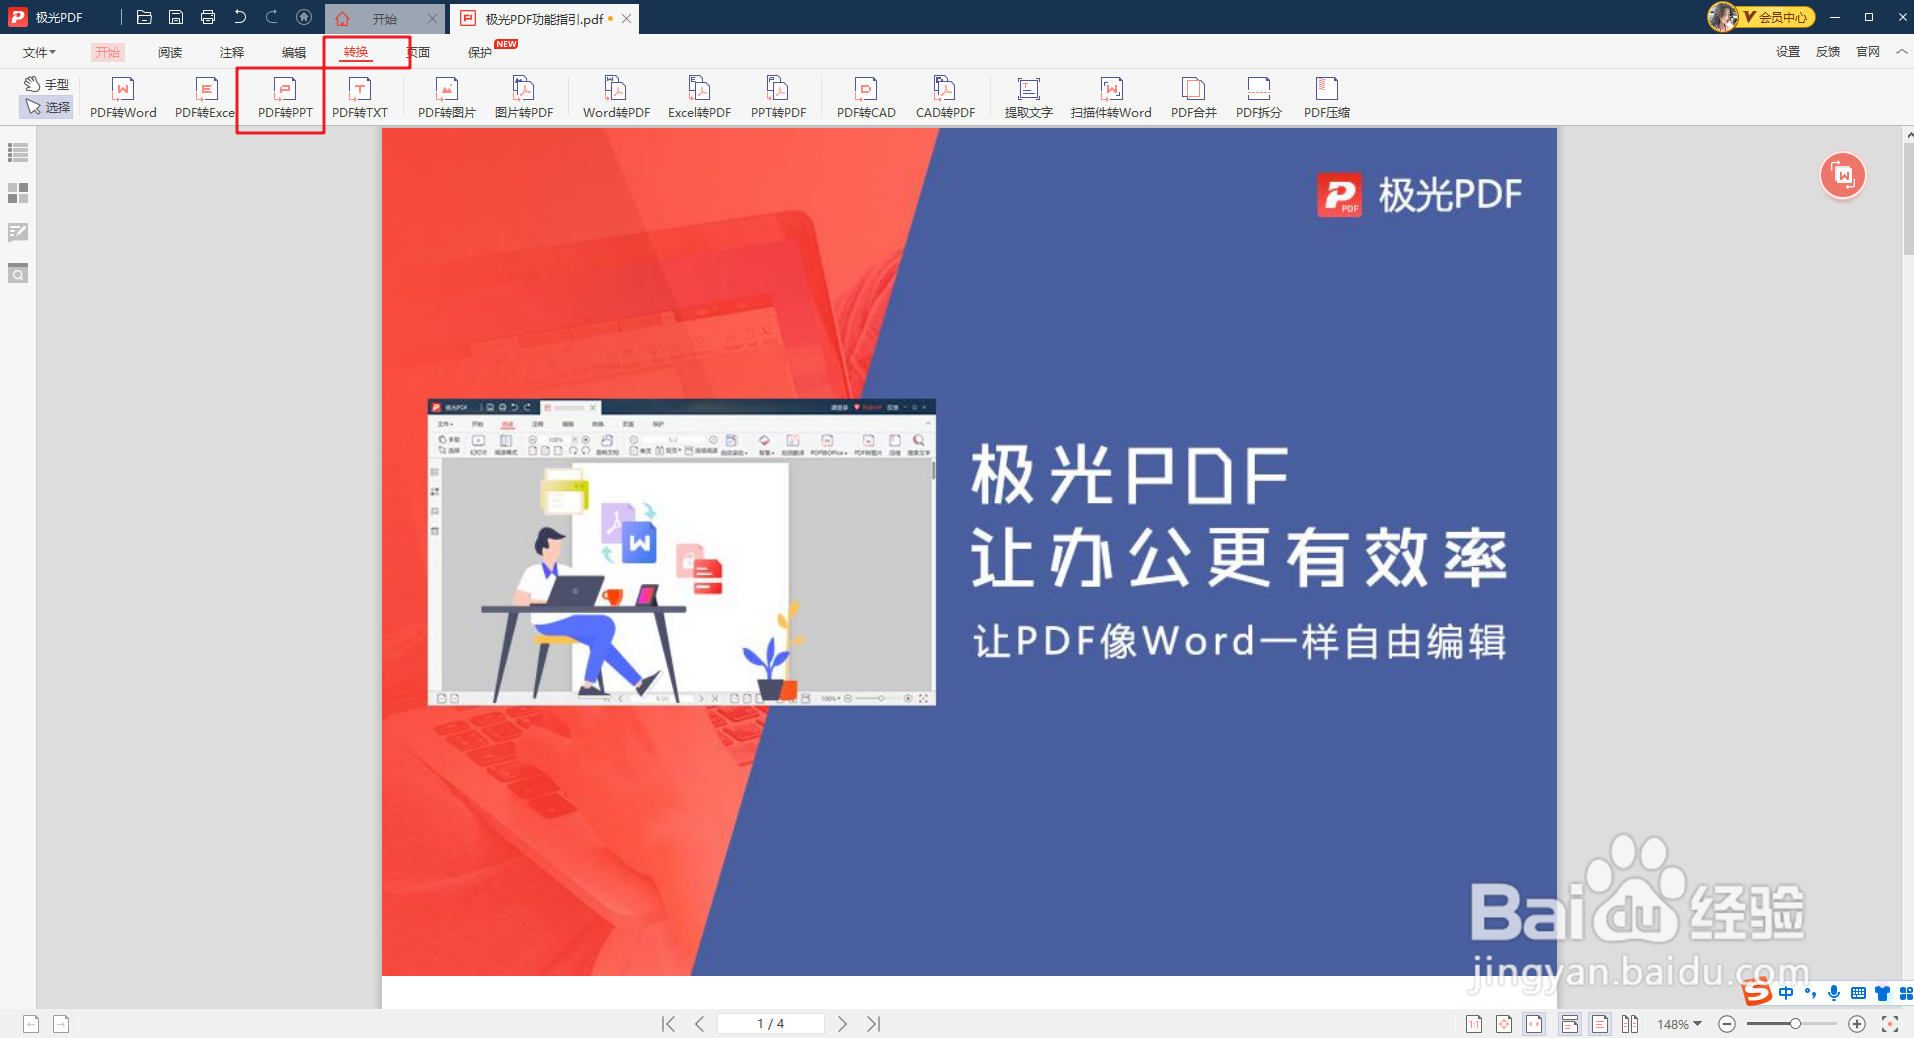
Task: Click the floating red convert-to-Word button
Action: (x=1843, y=176)
